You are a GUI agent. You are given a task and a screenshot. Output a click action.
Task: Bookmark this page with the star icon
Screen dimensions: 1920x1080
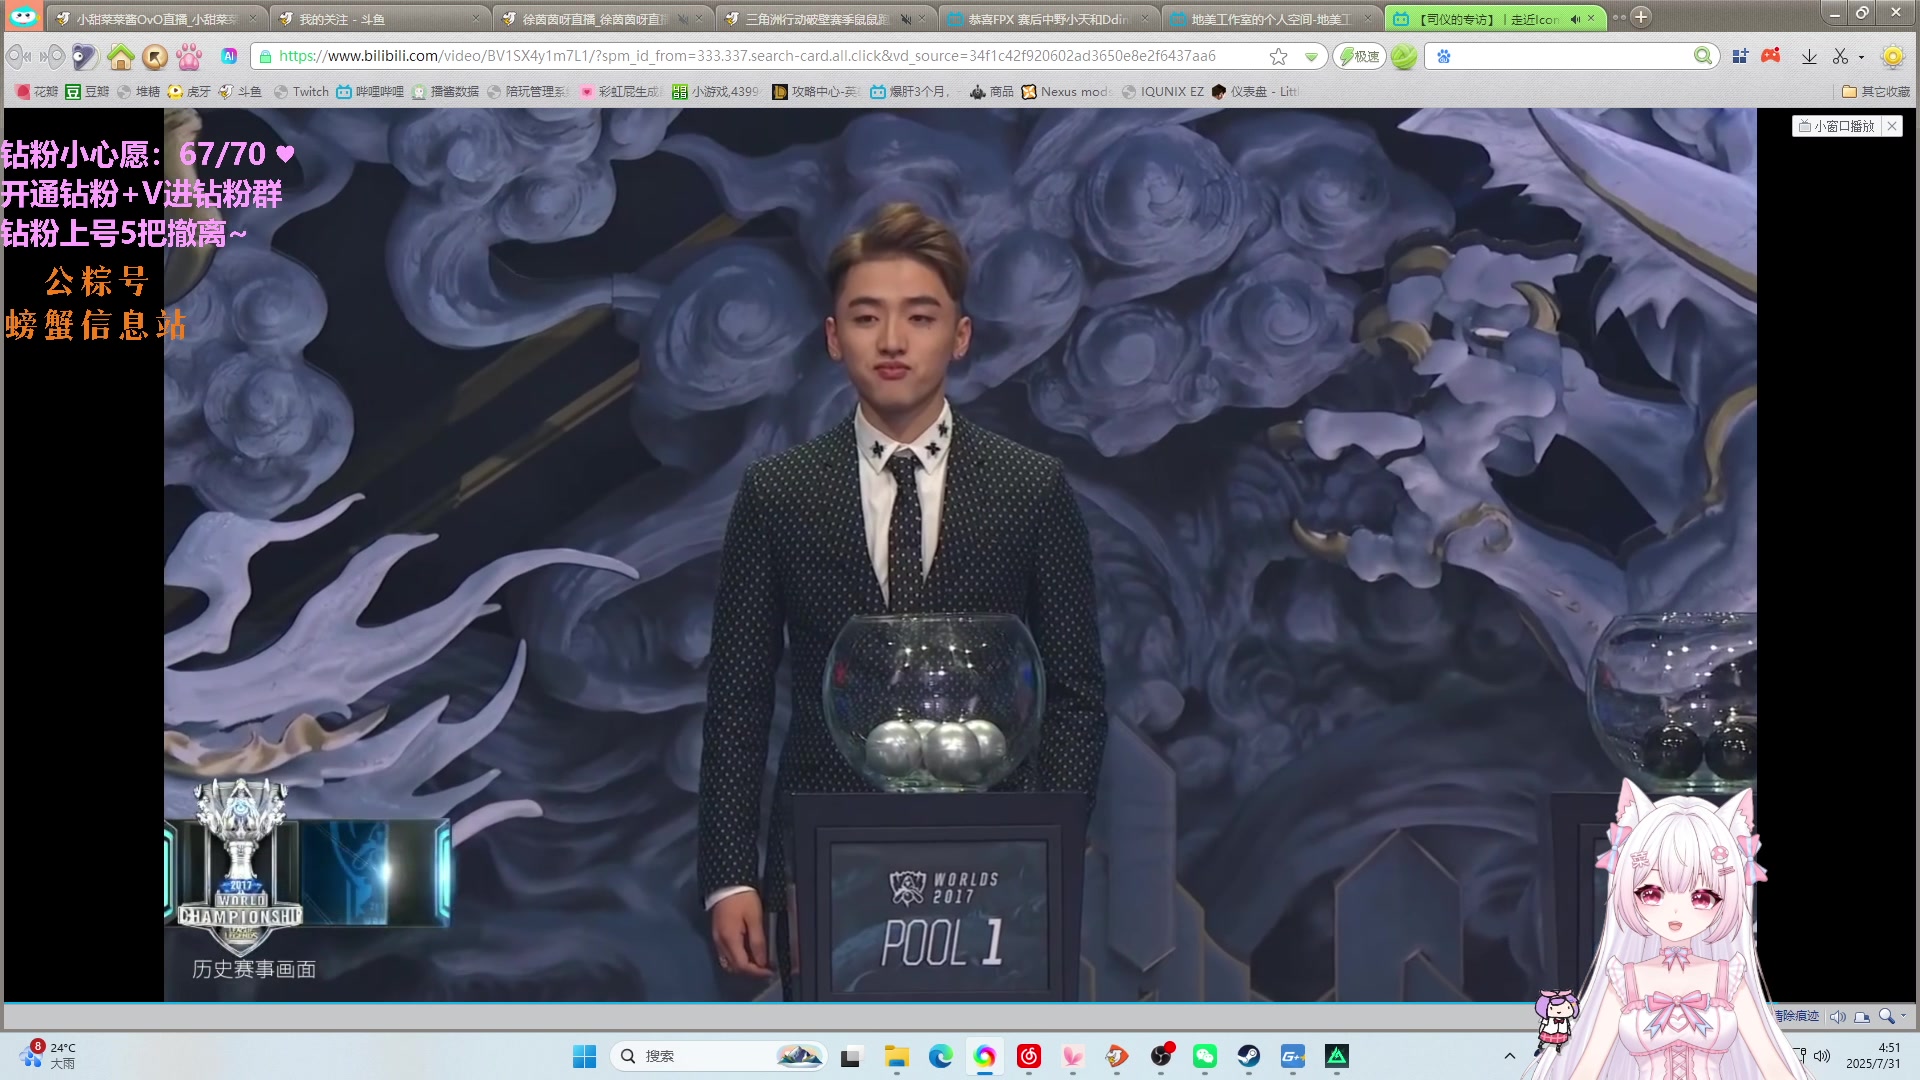pyautogui.click(x=1278, y=57)
